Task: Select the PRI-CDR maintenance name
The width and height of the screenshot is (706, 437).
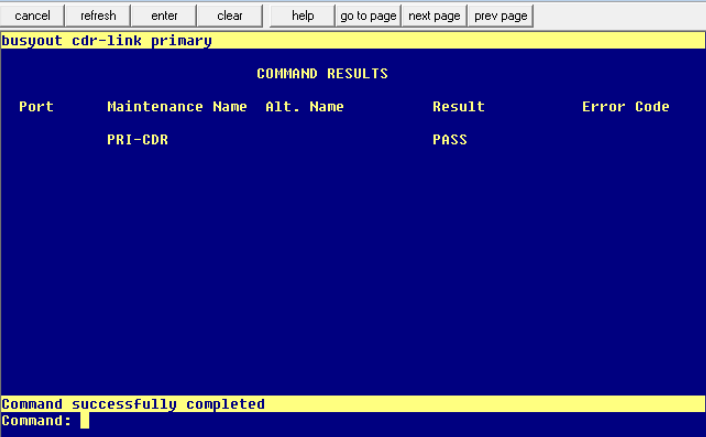Action: click(x=137, y=140)
